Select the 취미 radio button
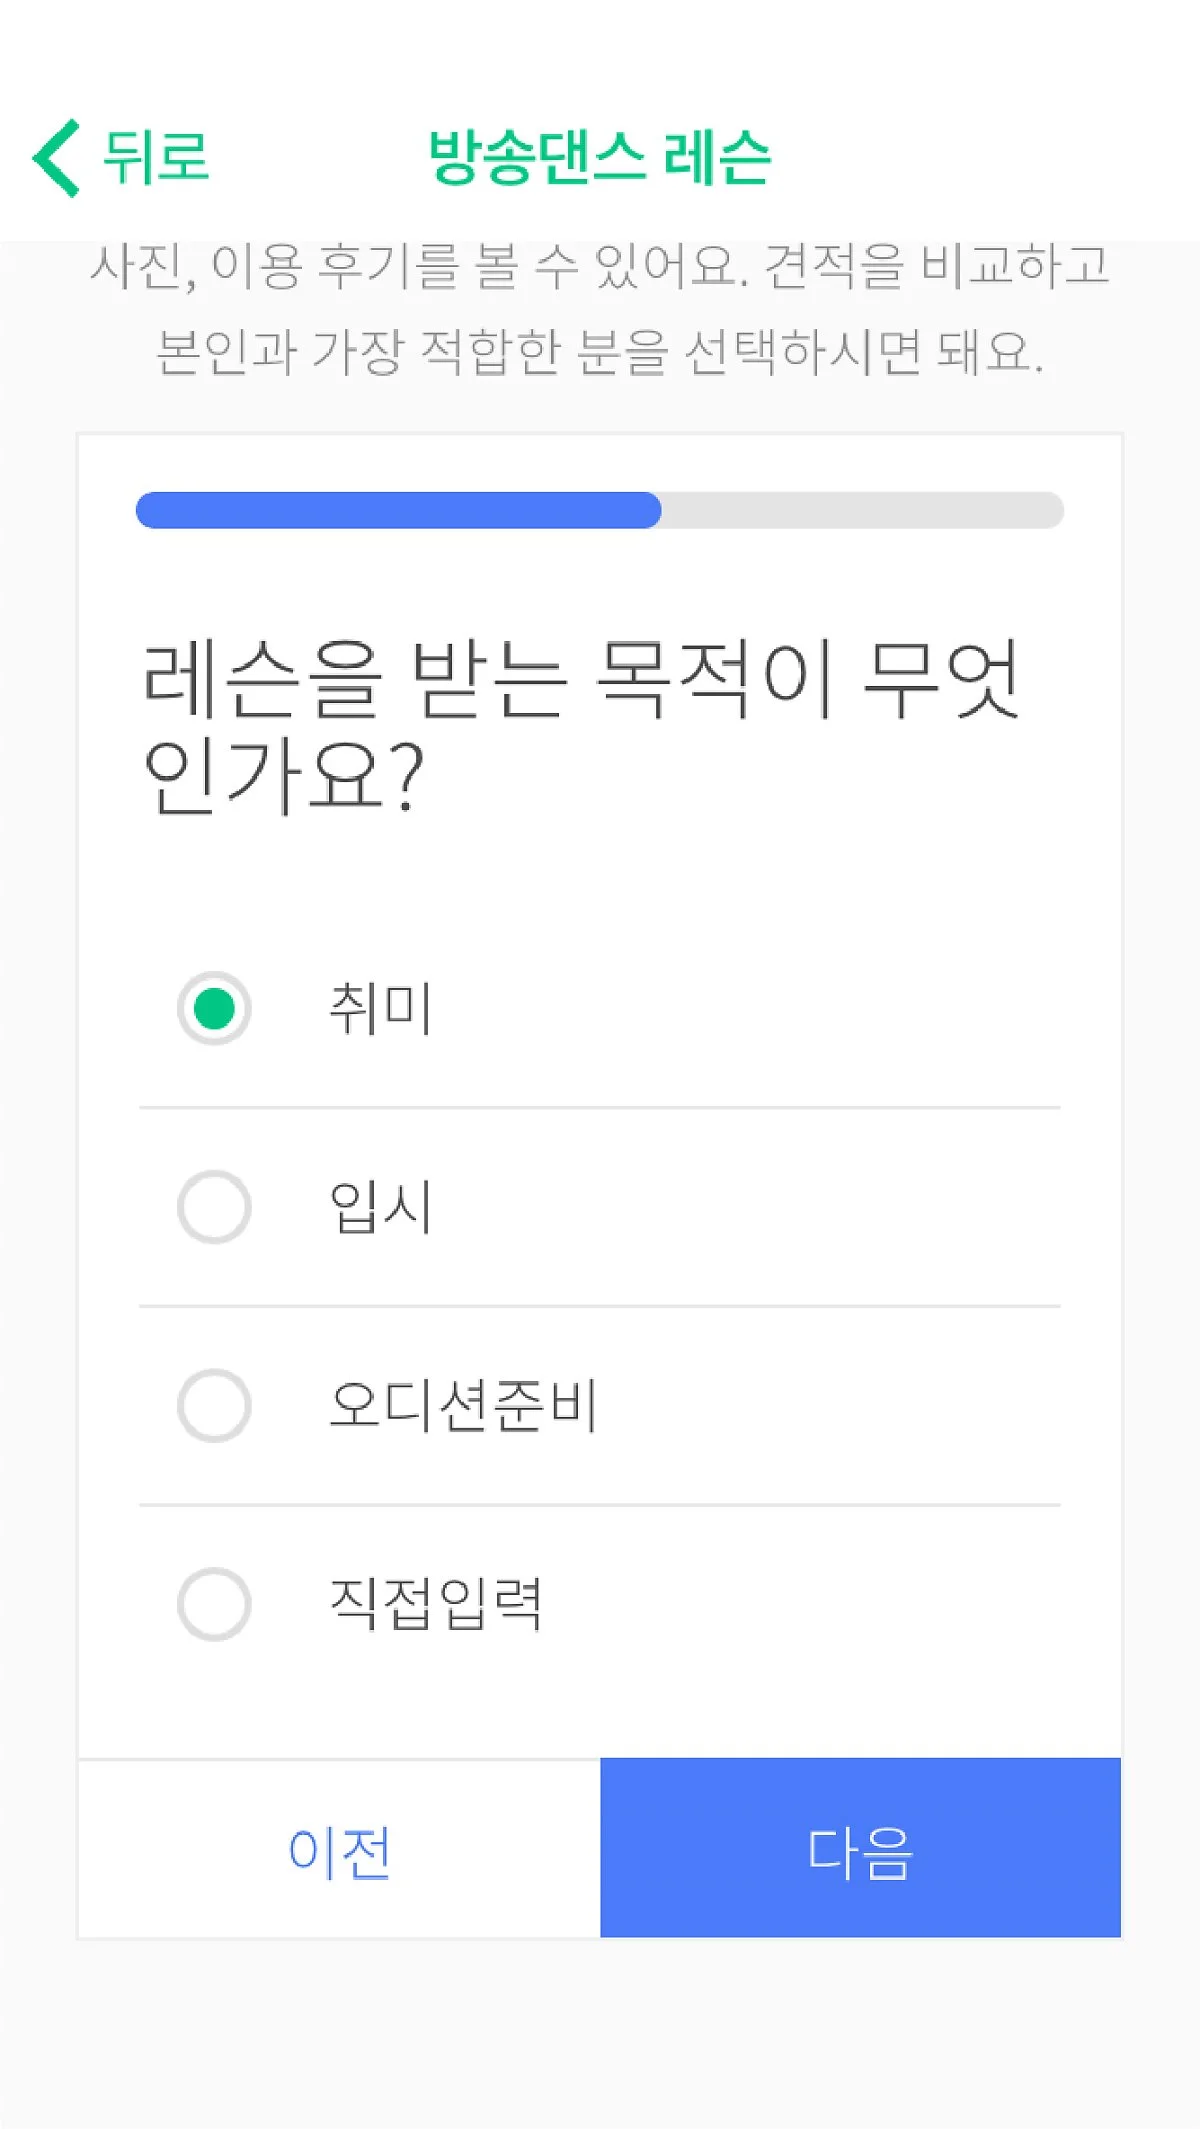Screen dimensions: 1200x2129 point(214,1008)
